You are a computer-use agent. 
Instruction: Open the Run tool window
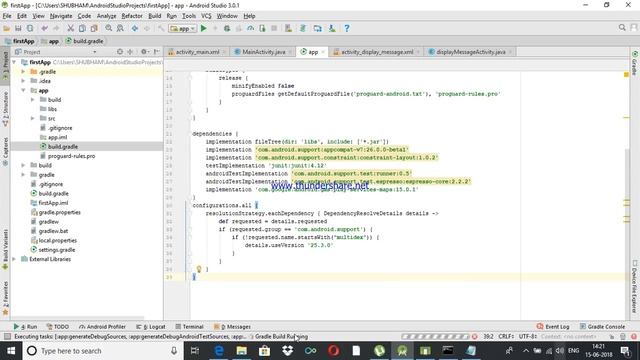pos(25,327)
